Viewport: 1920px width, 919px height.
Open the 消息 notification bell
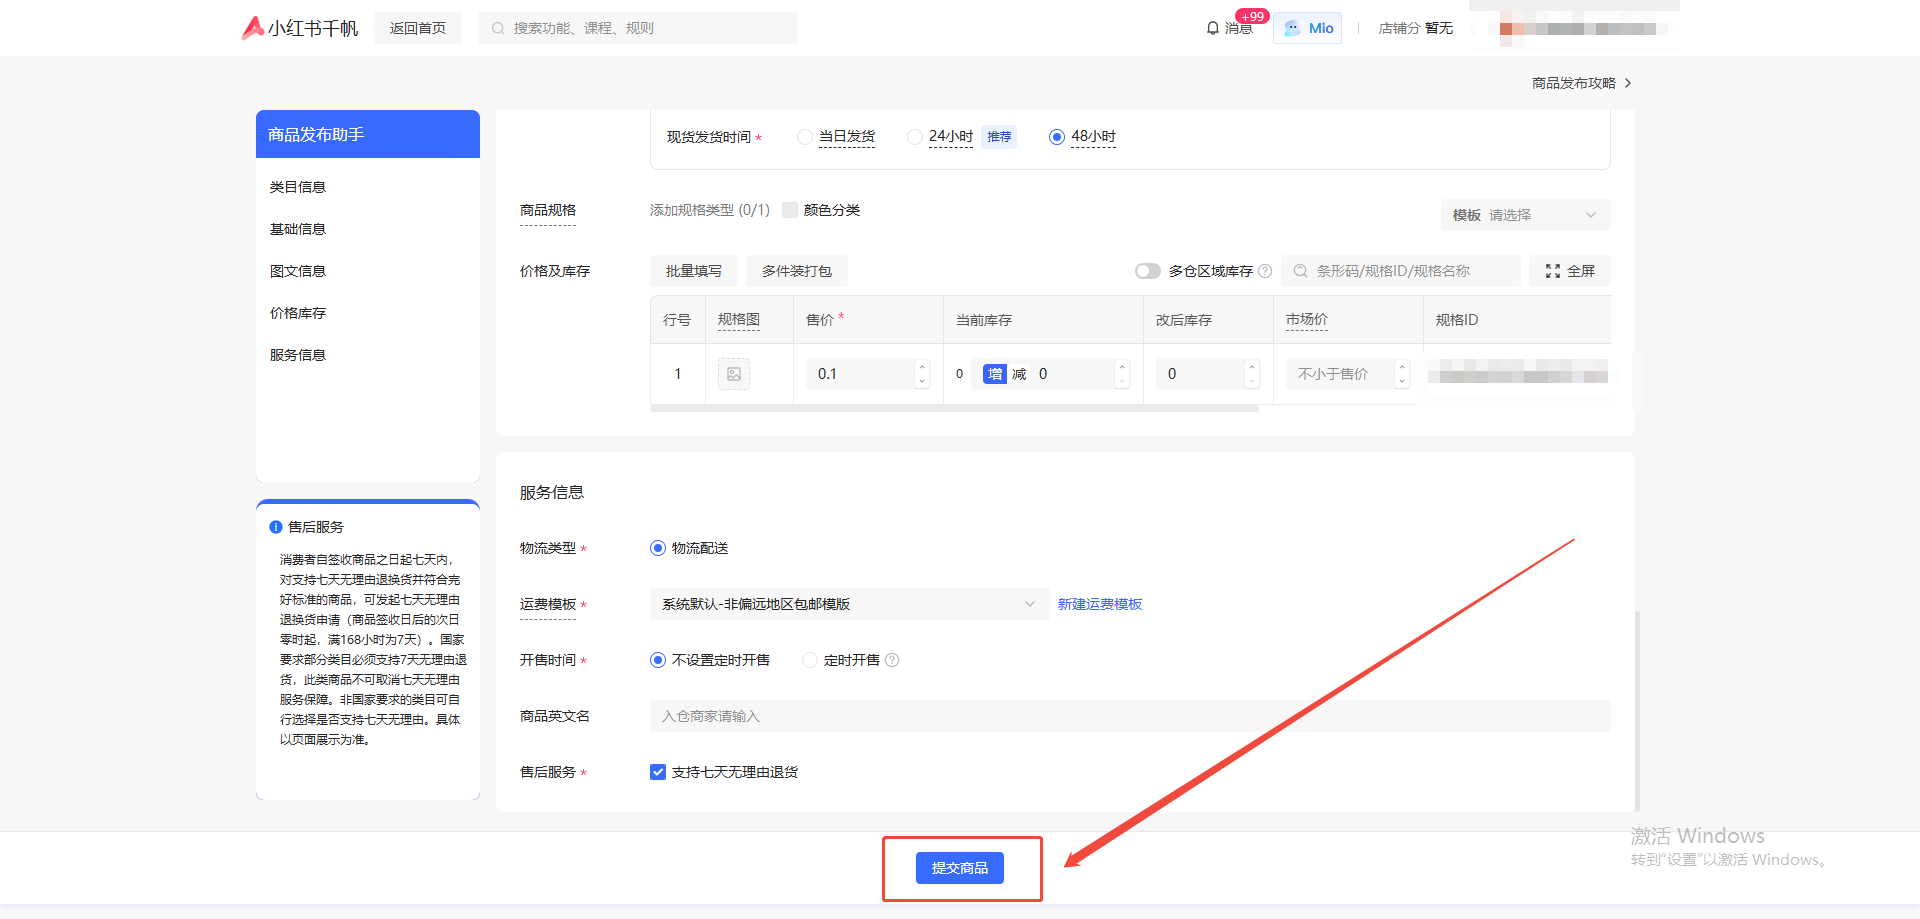[x=1213, y=28]
